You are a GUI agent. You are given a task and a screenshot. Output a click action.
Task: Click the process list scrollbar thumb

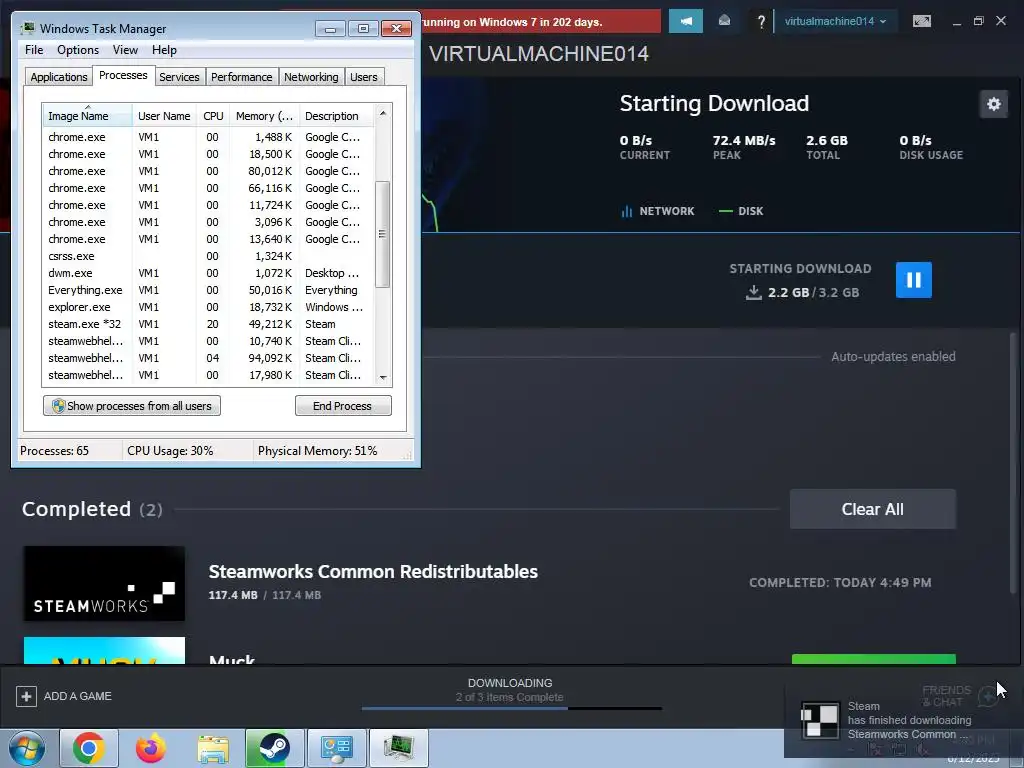(x=383, y=234)
